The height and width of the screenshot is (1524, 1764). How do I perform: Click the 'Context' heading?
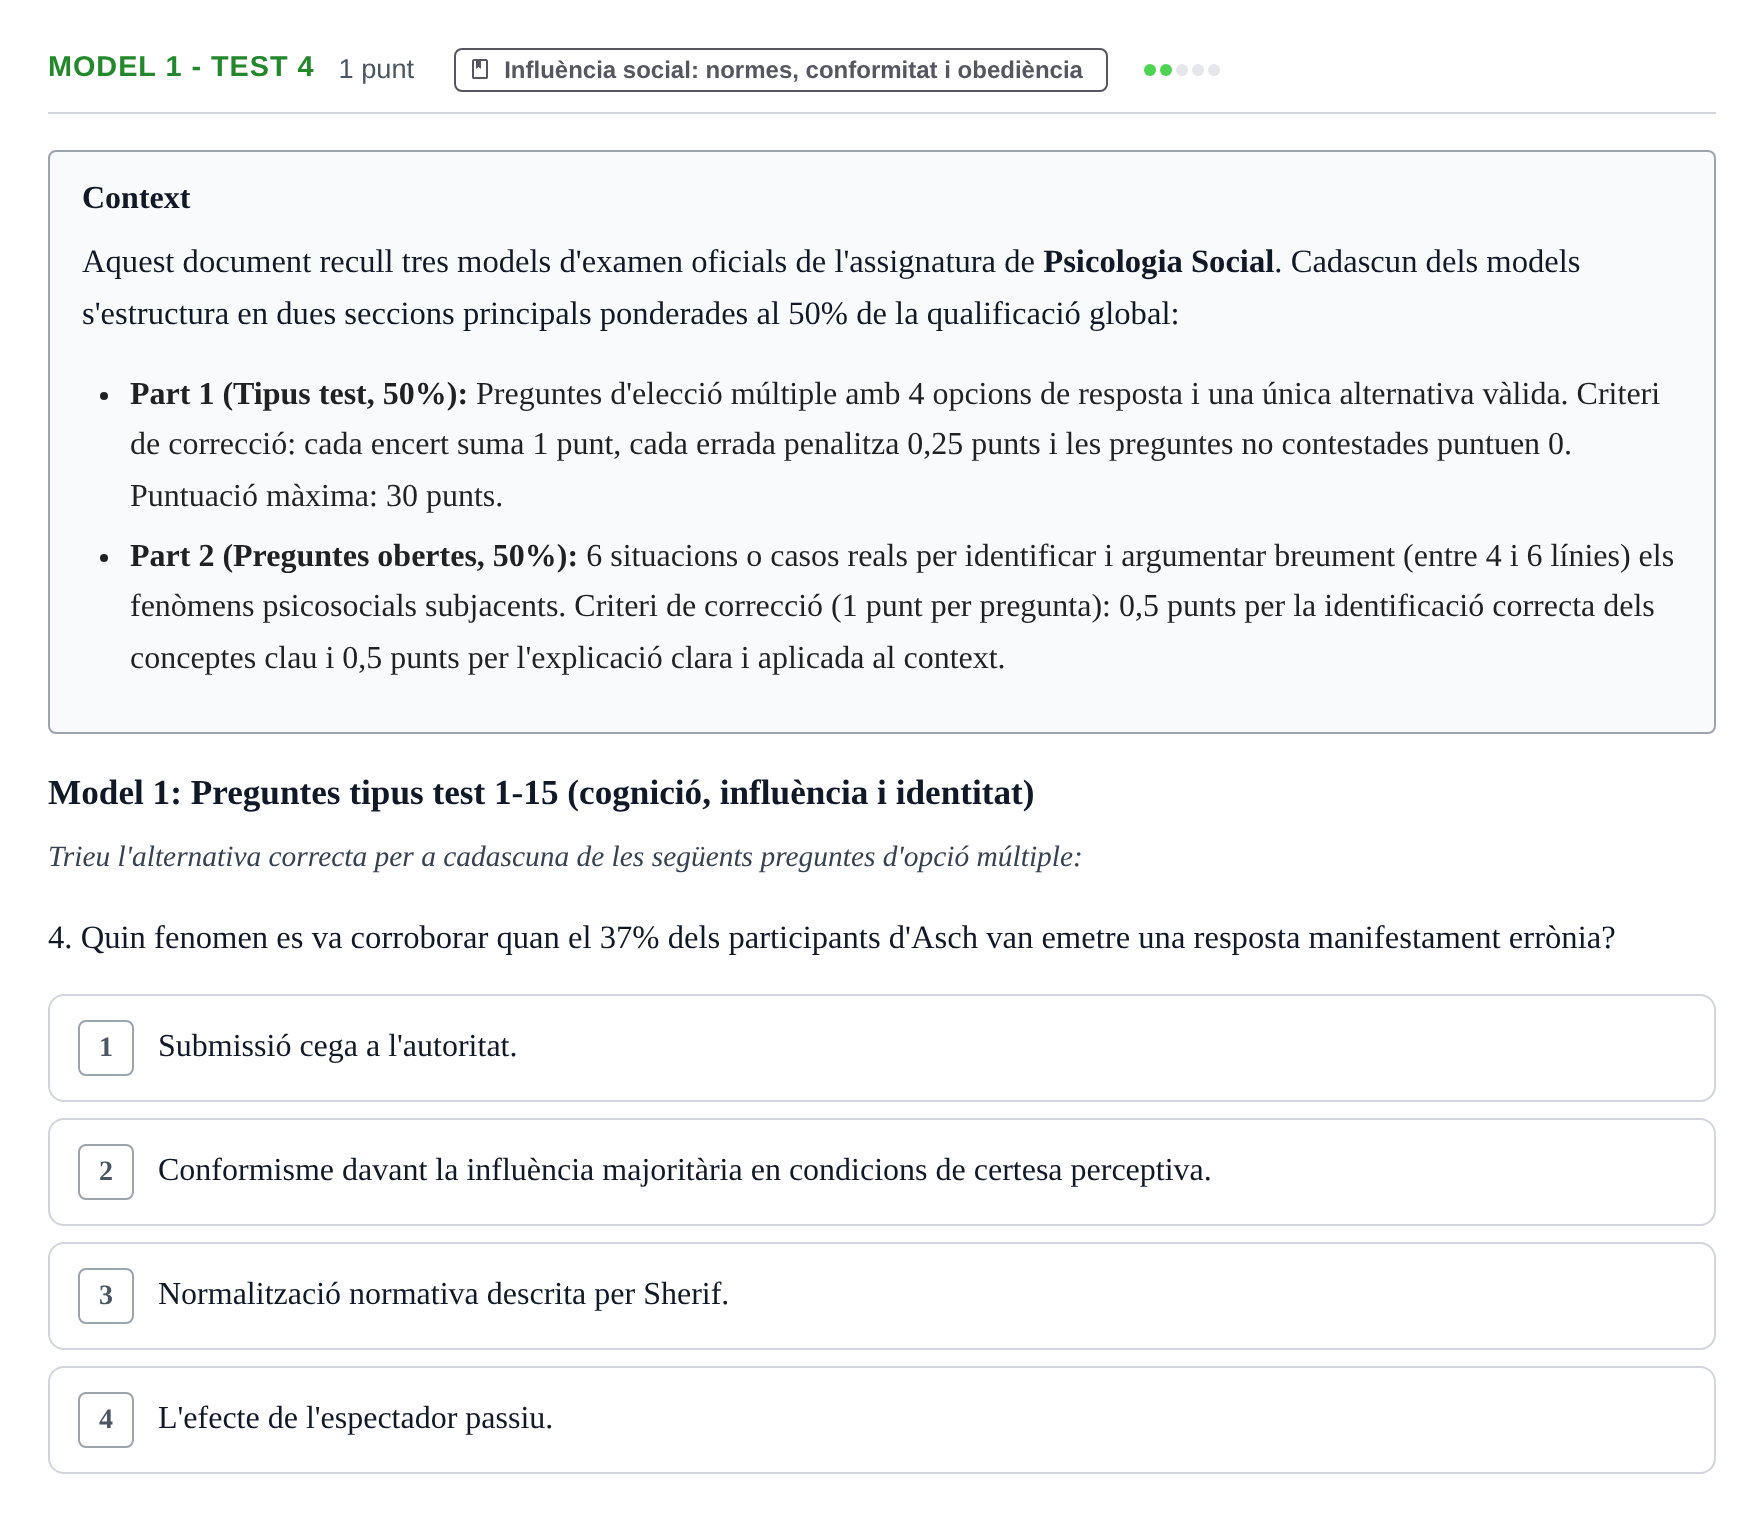tap(136, 198)
